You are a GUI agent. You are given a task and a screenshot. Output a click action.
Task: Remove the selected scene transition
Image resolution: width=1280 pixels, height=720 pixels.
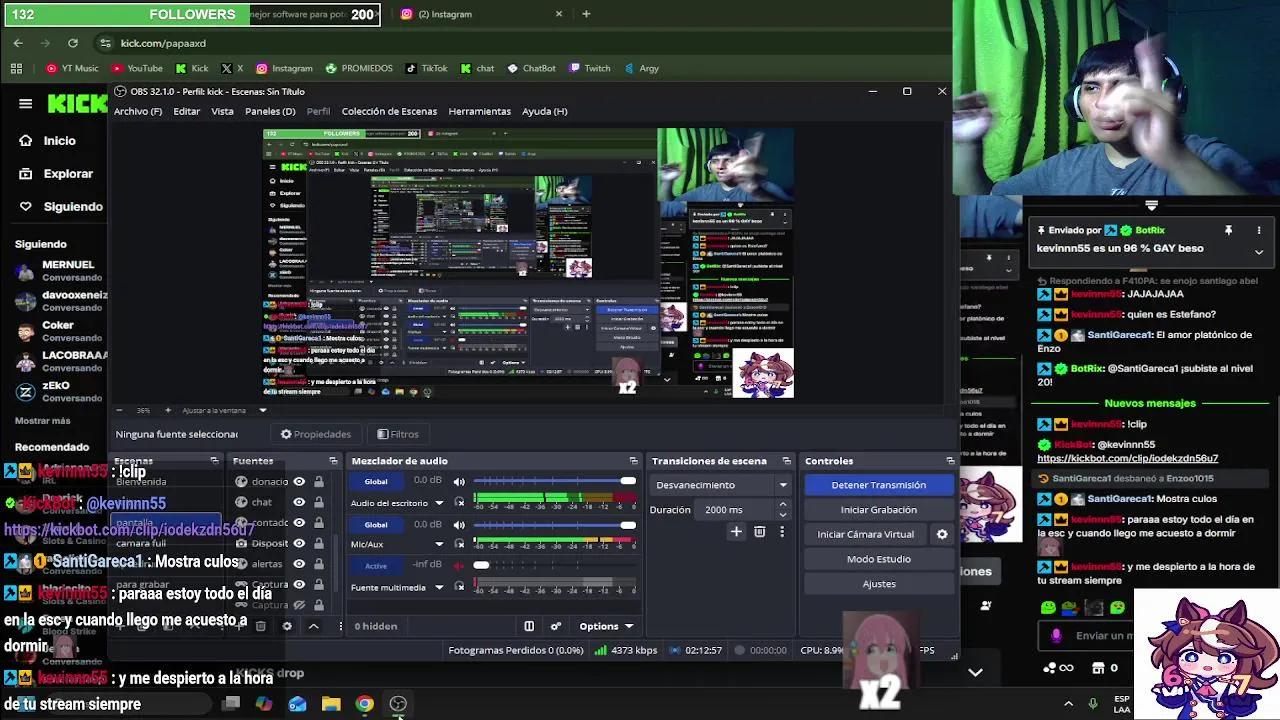[x=759, y=532]
